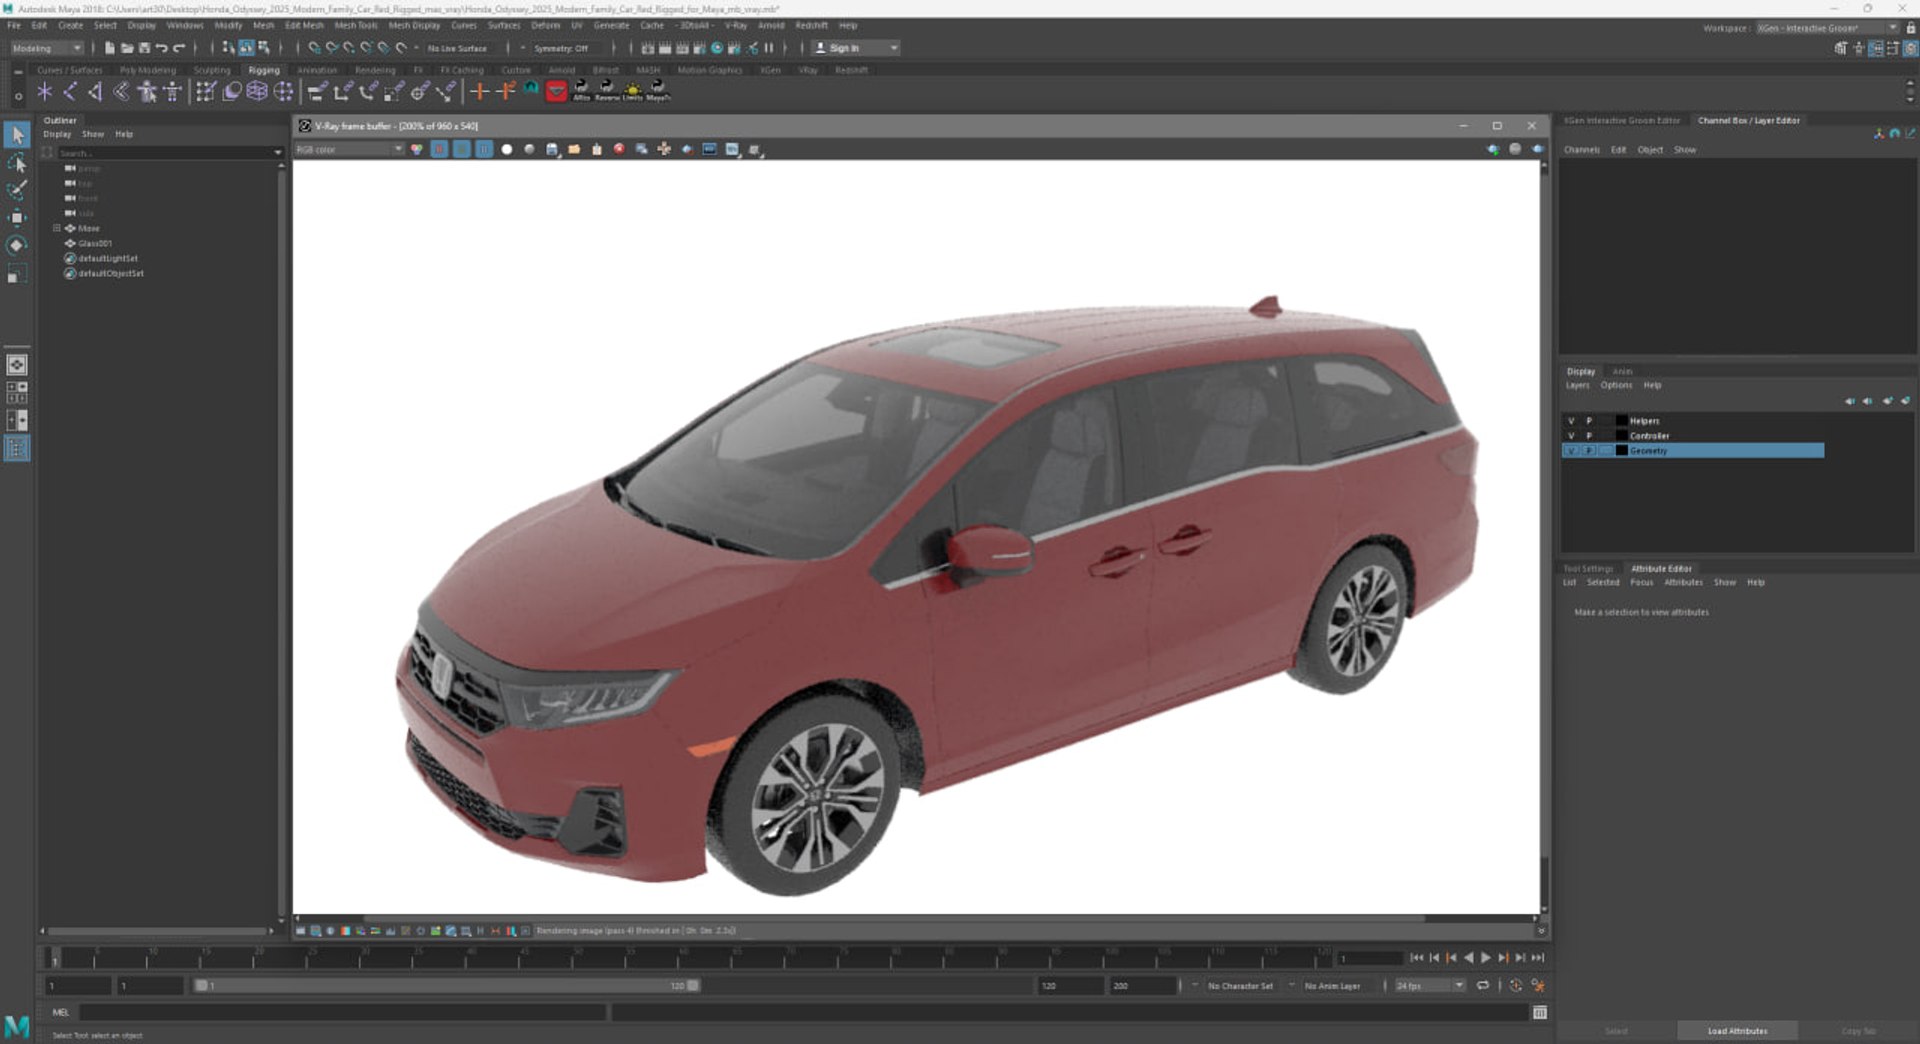Image resolution: width=1920 pixels, height=1044 pixels.
Task: Open the No Character Set dropdown
Action: [x=1240, y=986]
